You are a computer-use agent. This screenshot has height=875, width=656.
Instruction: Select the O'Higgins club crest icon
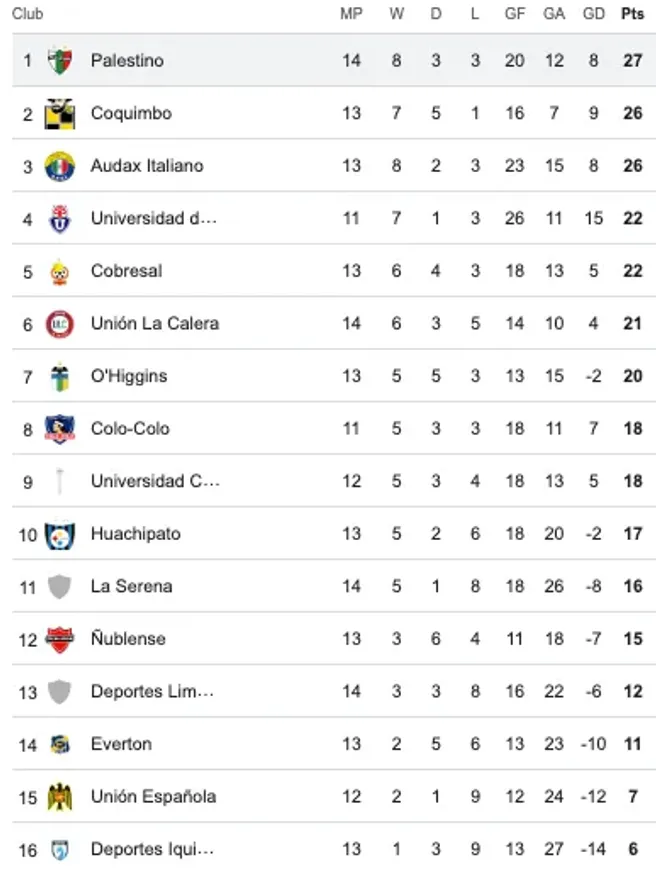60,377
